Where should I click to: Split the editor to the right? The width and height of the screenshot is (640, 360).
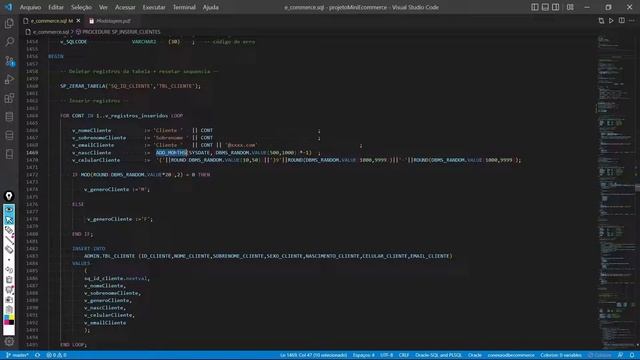point(621,21)
